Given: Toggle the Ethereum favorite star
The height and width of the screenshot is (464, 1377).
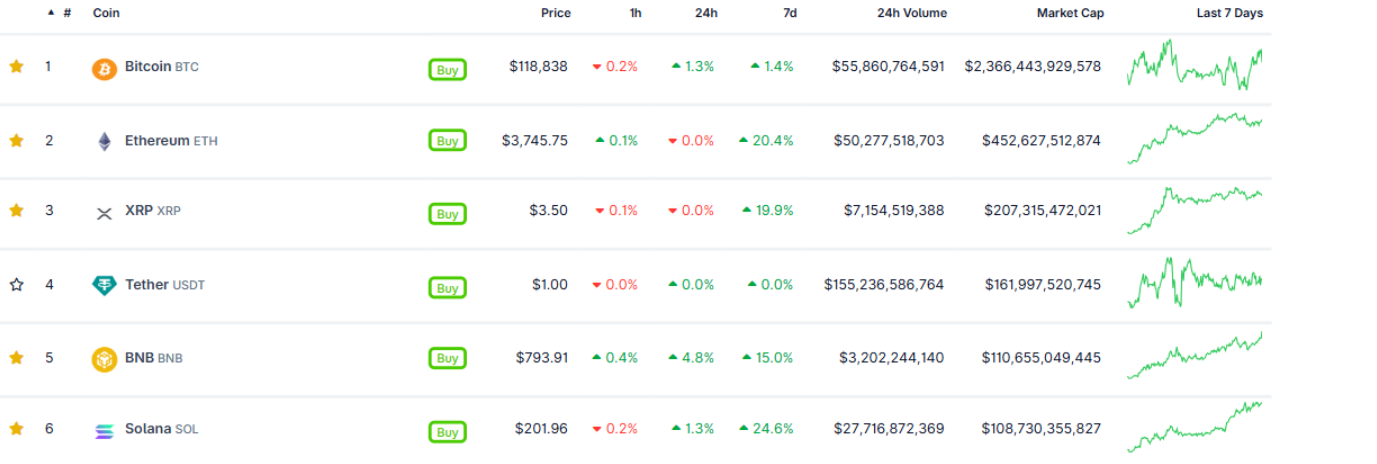Looking at the screenshot, I should pyautogui.click(x=16, y=140).
